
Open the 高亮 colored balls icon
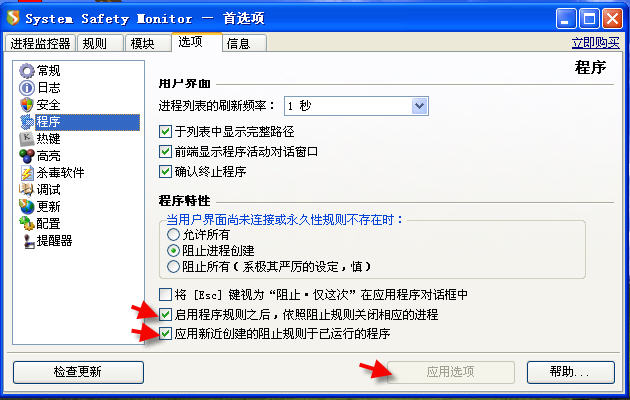coord(27,156)
